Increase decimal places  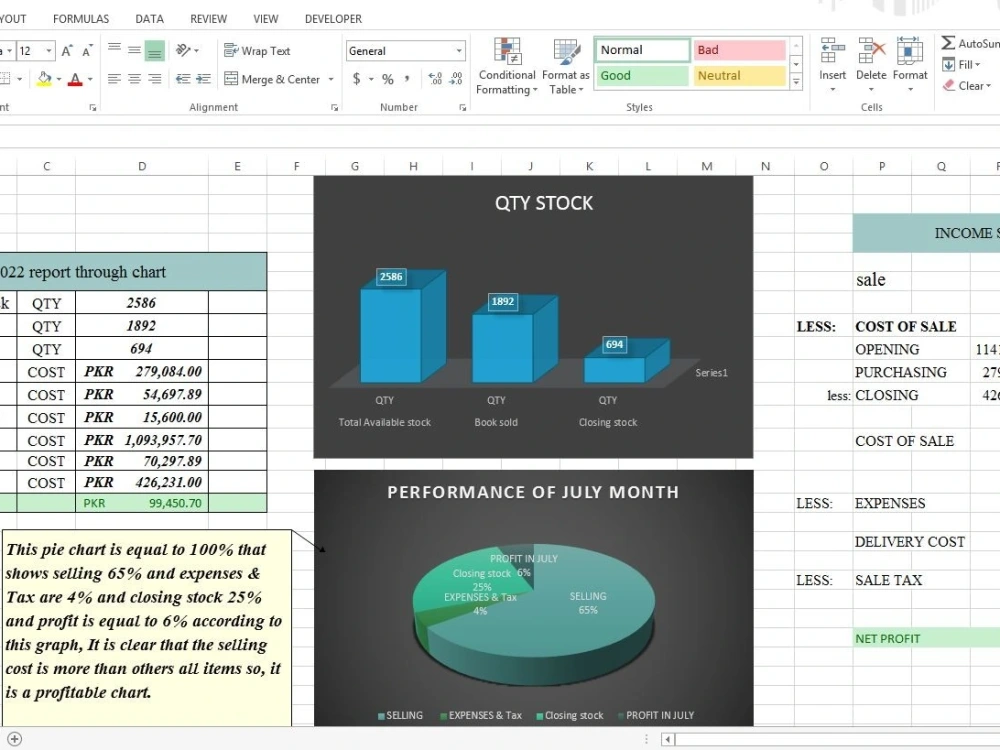(435, 79)
